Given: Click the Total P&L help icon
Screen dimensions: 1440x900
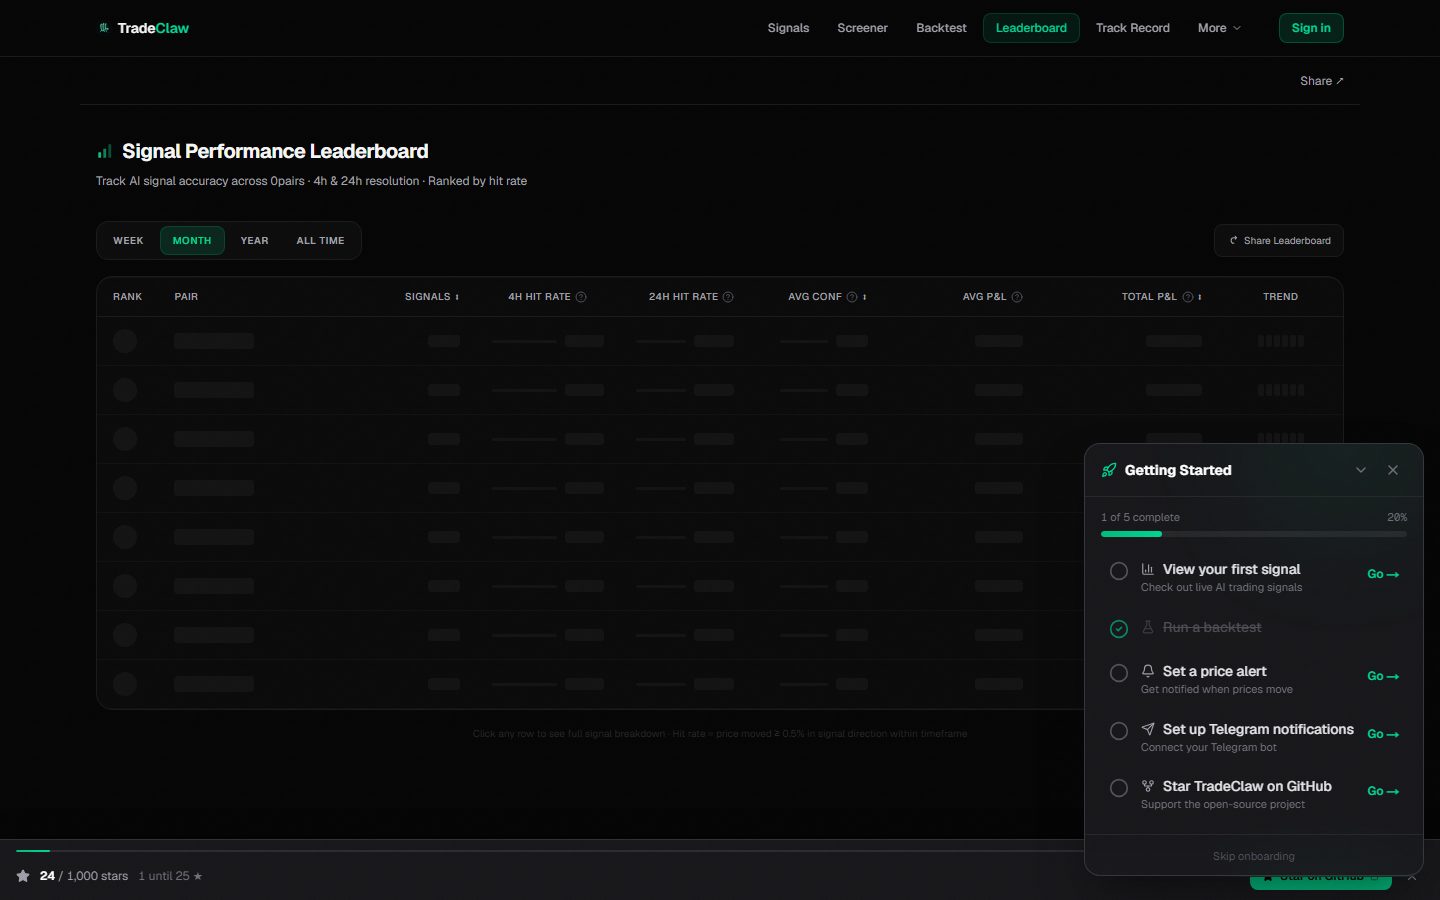Looking at the screenshot, I should click(x=1188, y=297).
